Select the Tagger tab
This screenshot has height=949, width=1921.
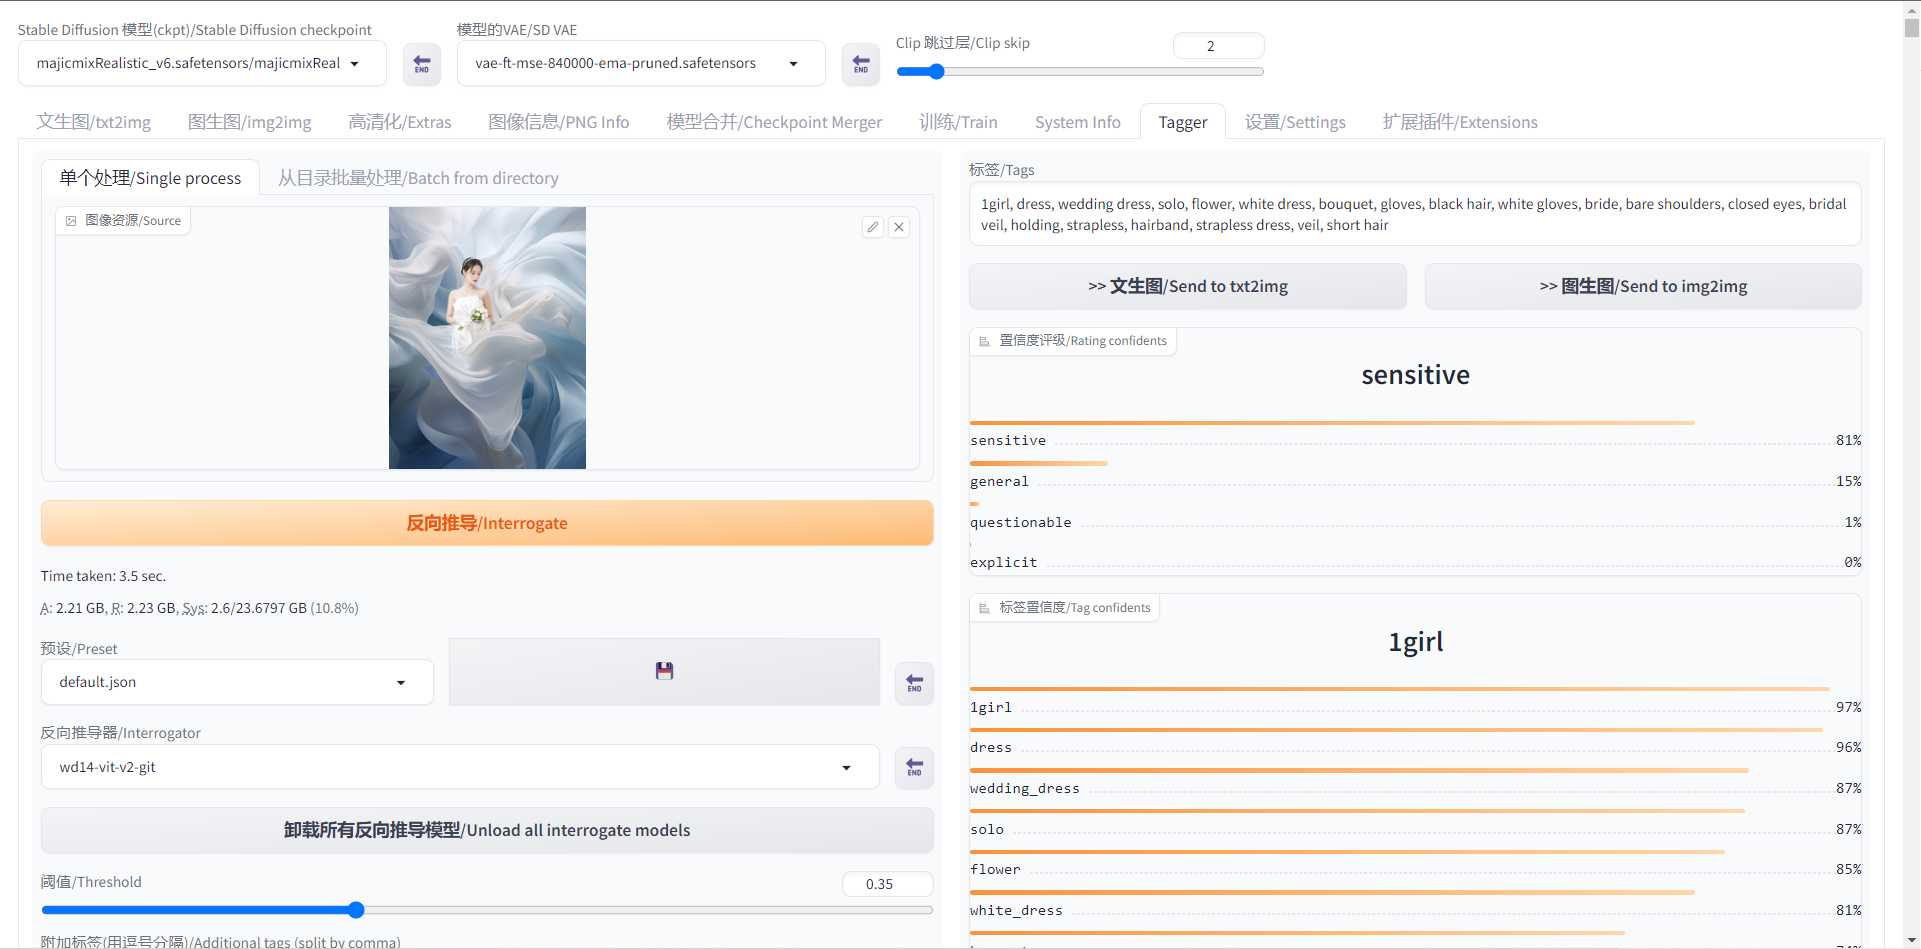[x=1183, y=122]
